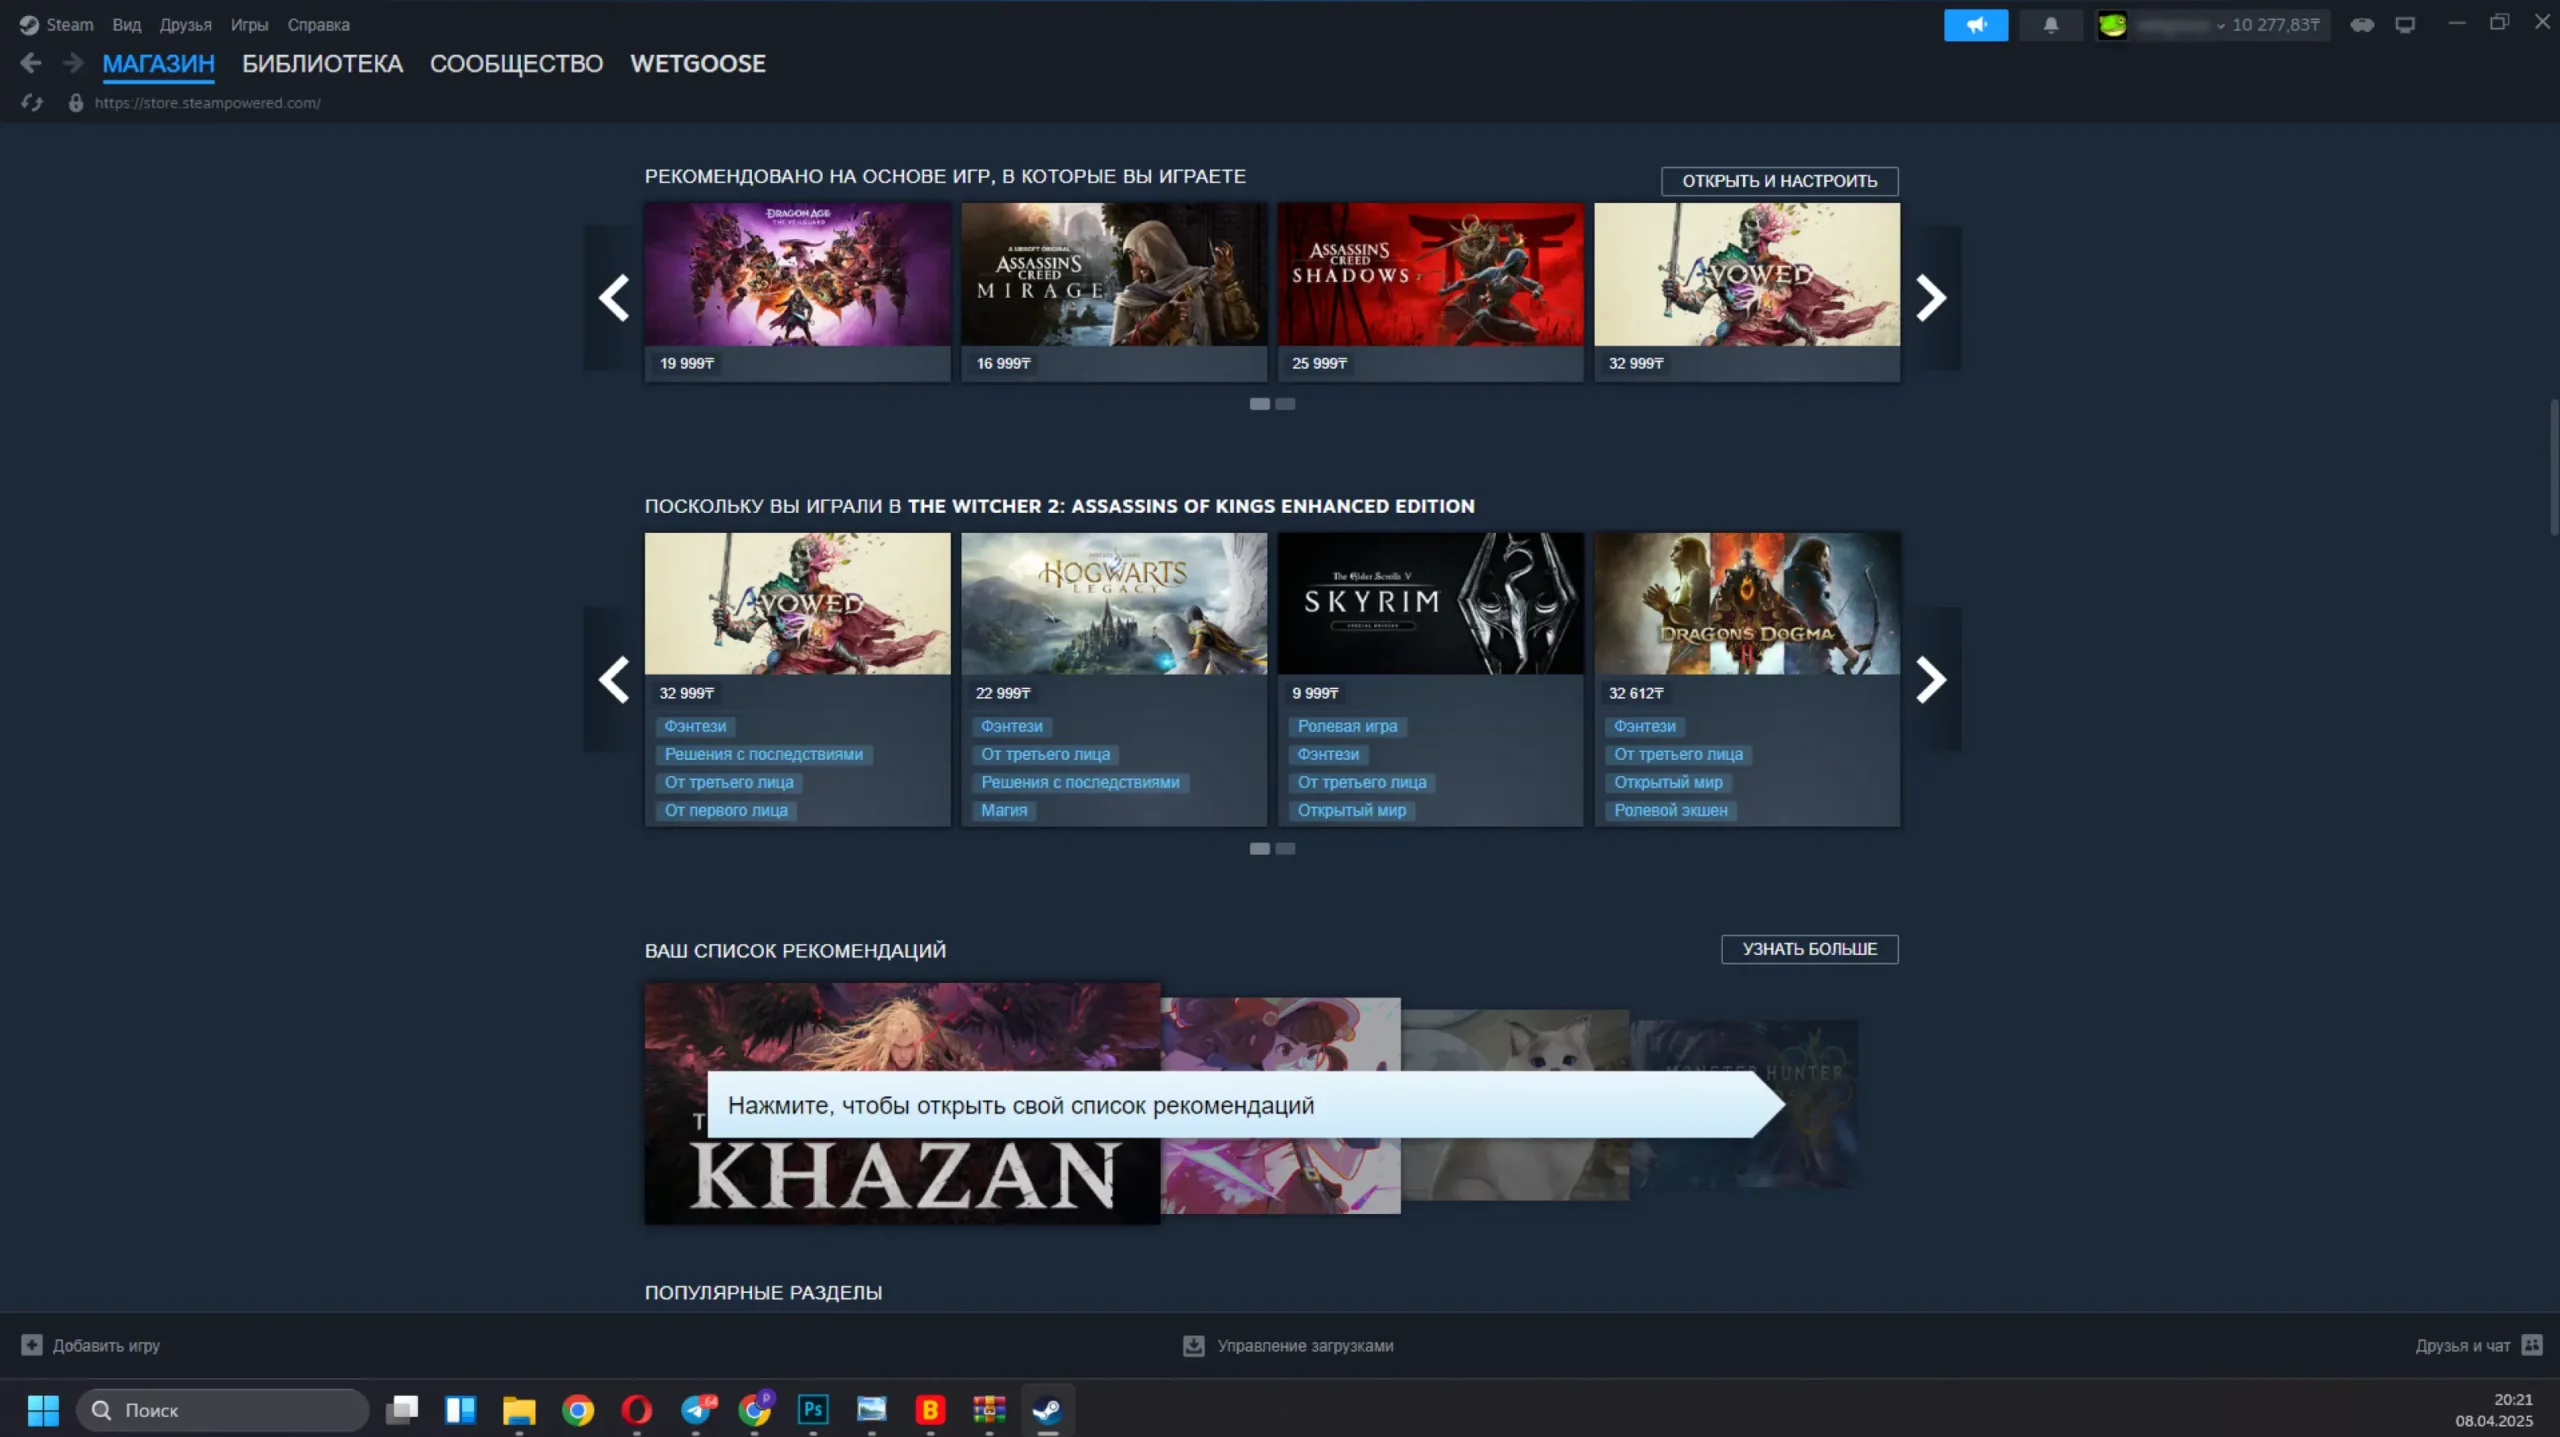Viewport: 2560px width, 1437px height.
Task: Show next recommended games with right arrow
Action: [1930, 298]
